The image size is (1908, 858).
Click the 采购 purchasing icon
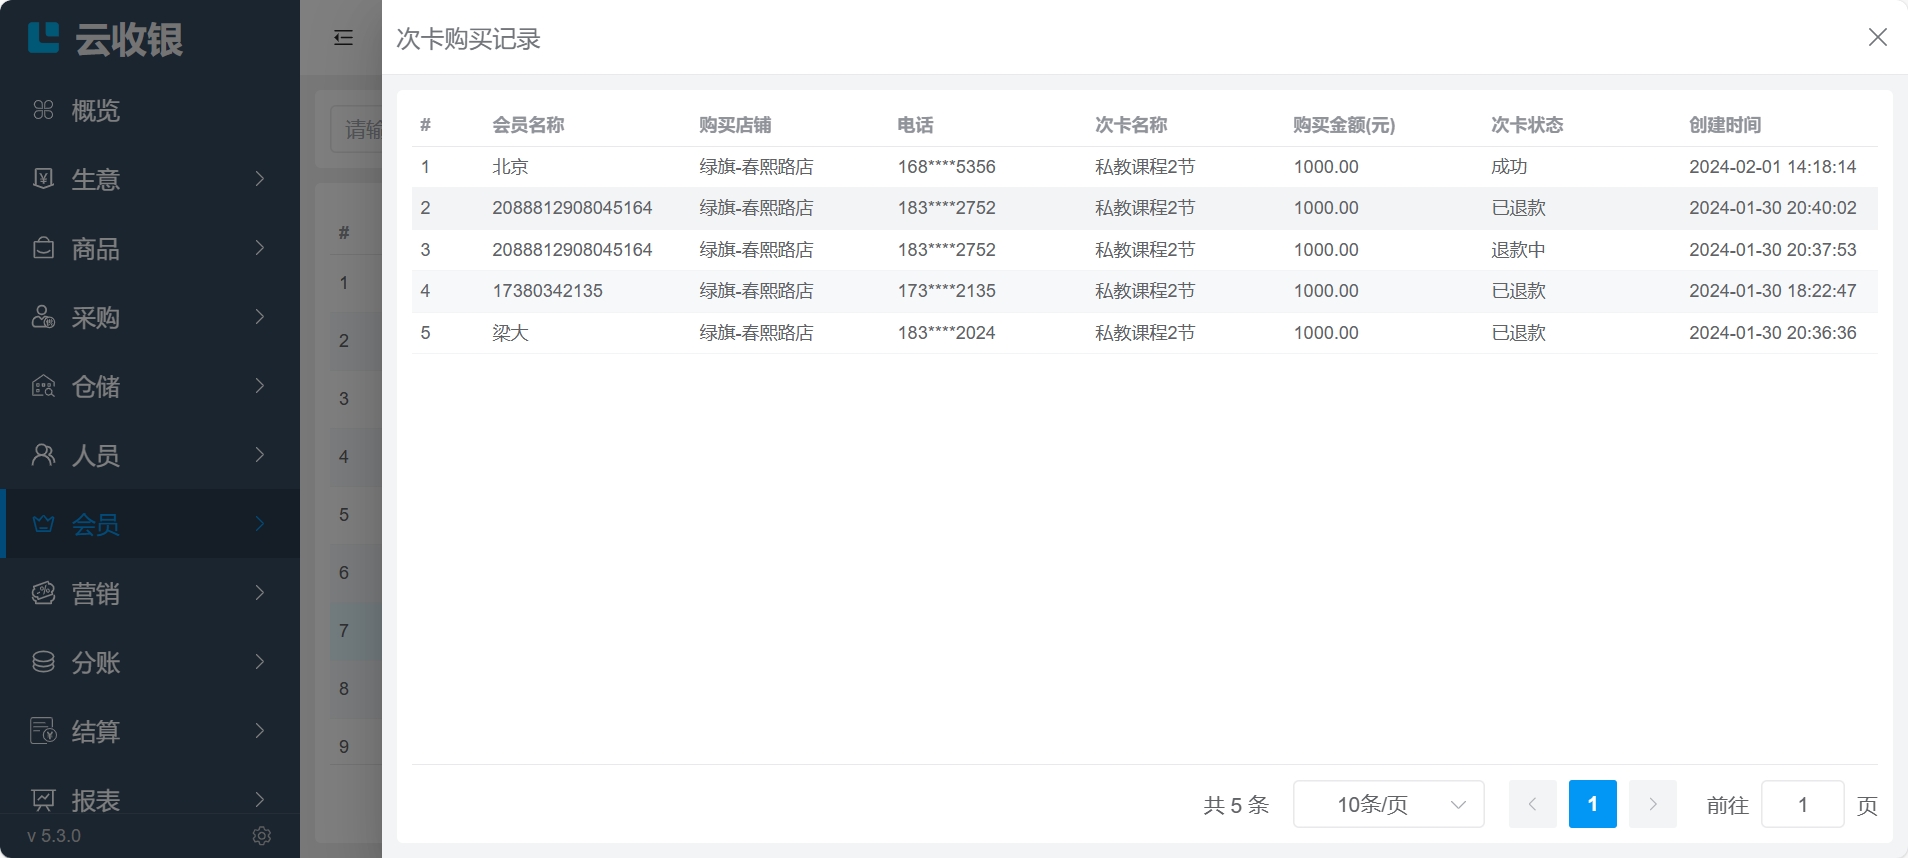(x=43, y=317)
